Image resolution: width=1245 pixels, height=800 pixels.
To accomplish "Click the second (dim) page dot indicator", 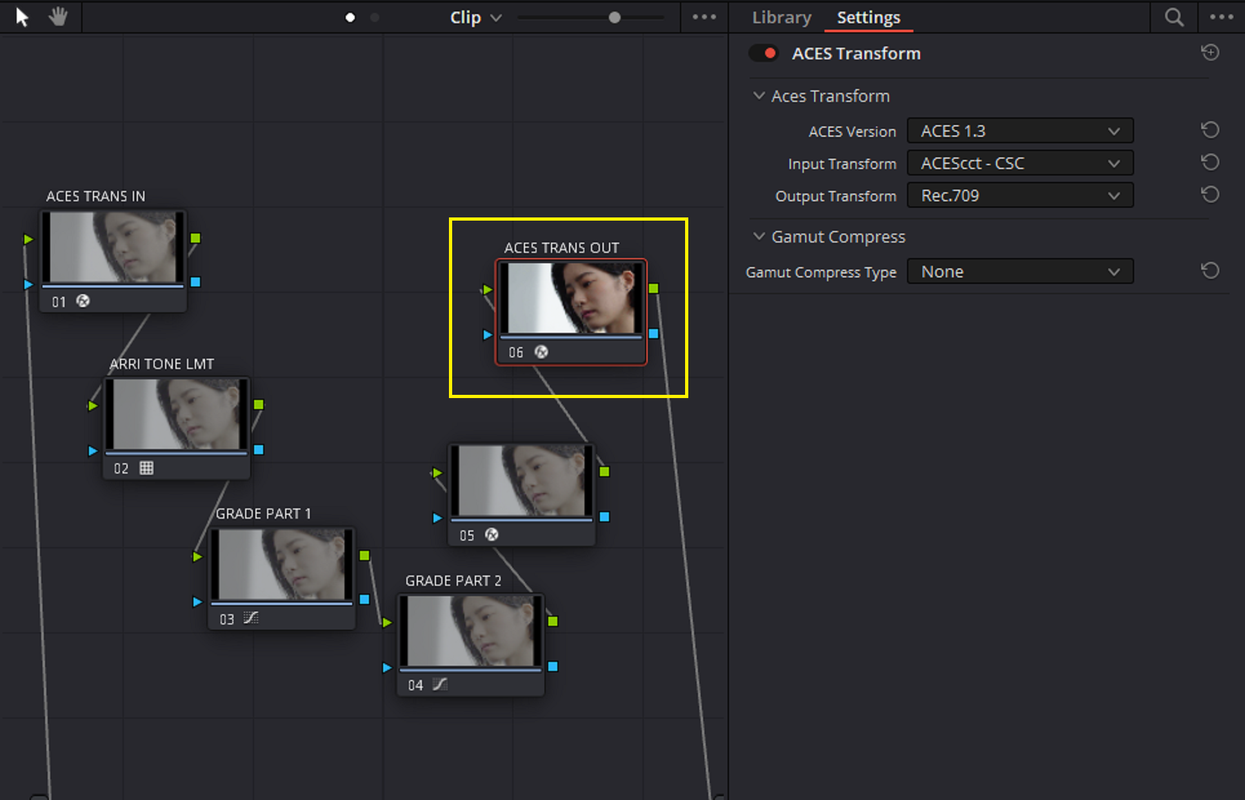I will [375, 17].
